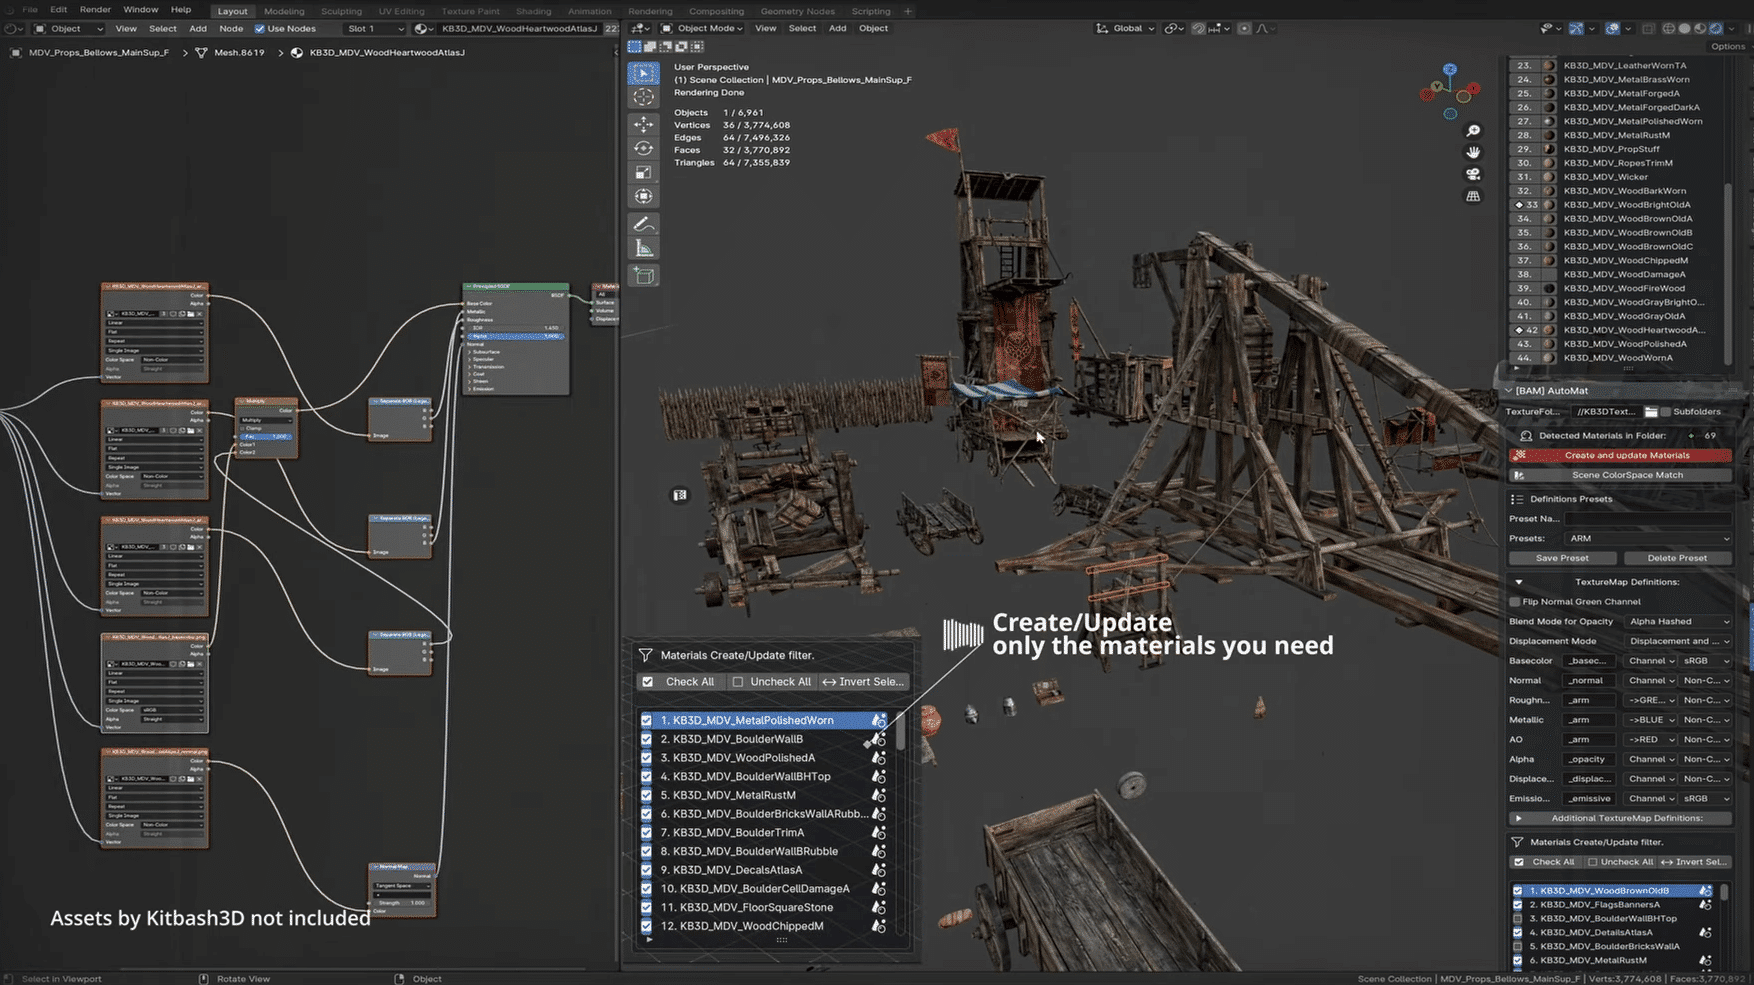The width and height of the screenshot is (1754, 985).
Task: Pick the Annotate pencil tool
Action: coord(643,224)
